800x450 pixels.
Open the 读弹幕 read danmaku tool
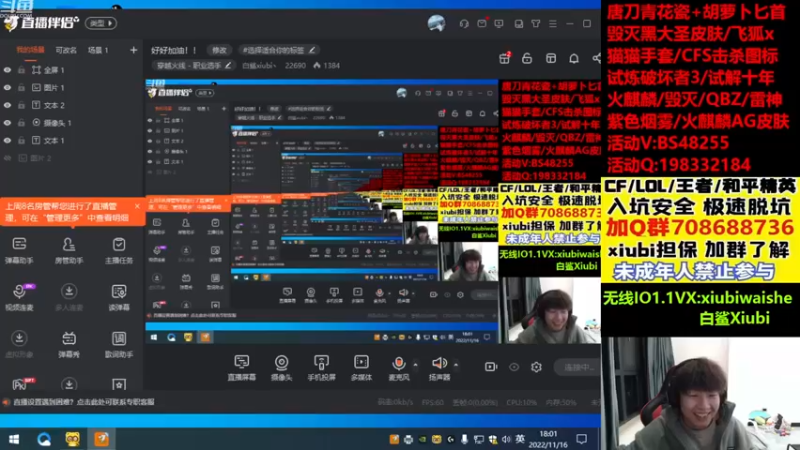(119, 296)
